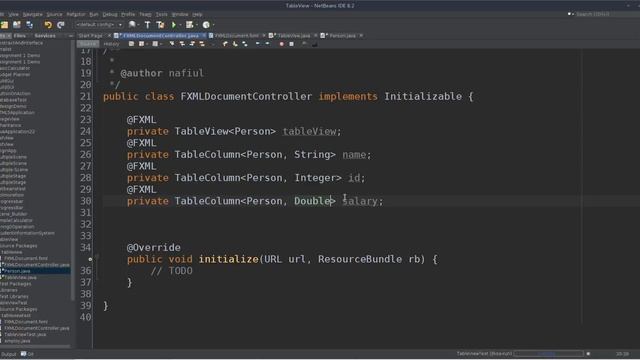
Task: Select employ.java in the project tree
Action: pos(17,341)
